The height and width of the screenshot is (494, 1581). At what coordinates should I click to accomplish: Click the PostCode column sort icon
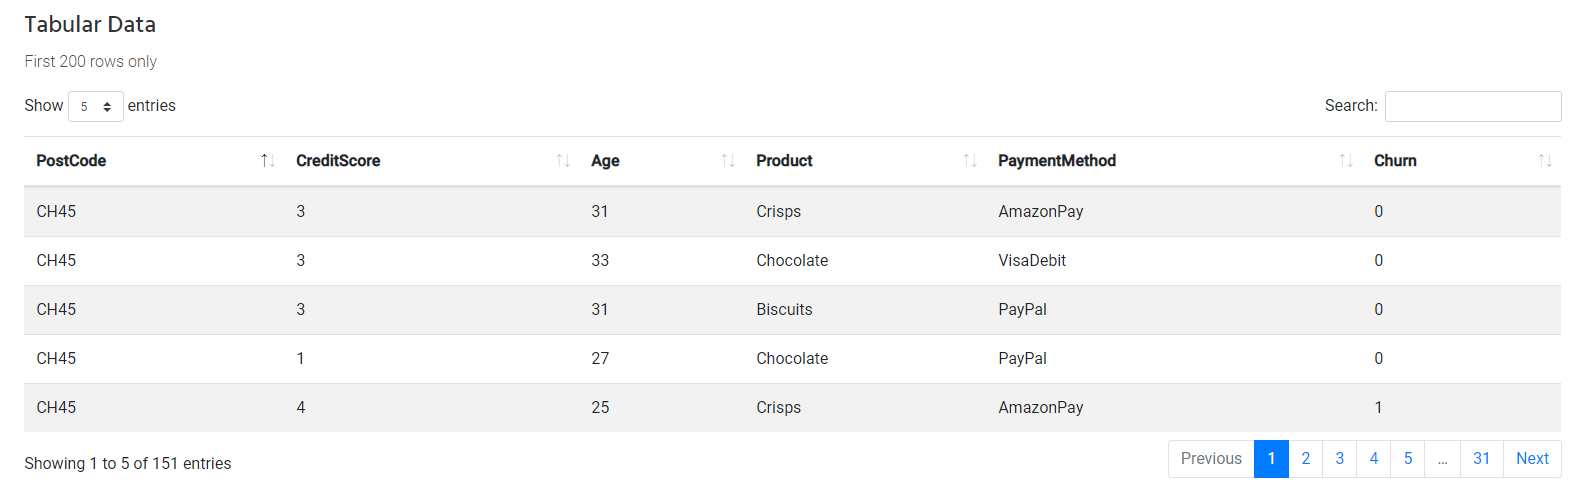coord(267,161)
